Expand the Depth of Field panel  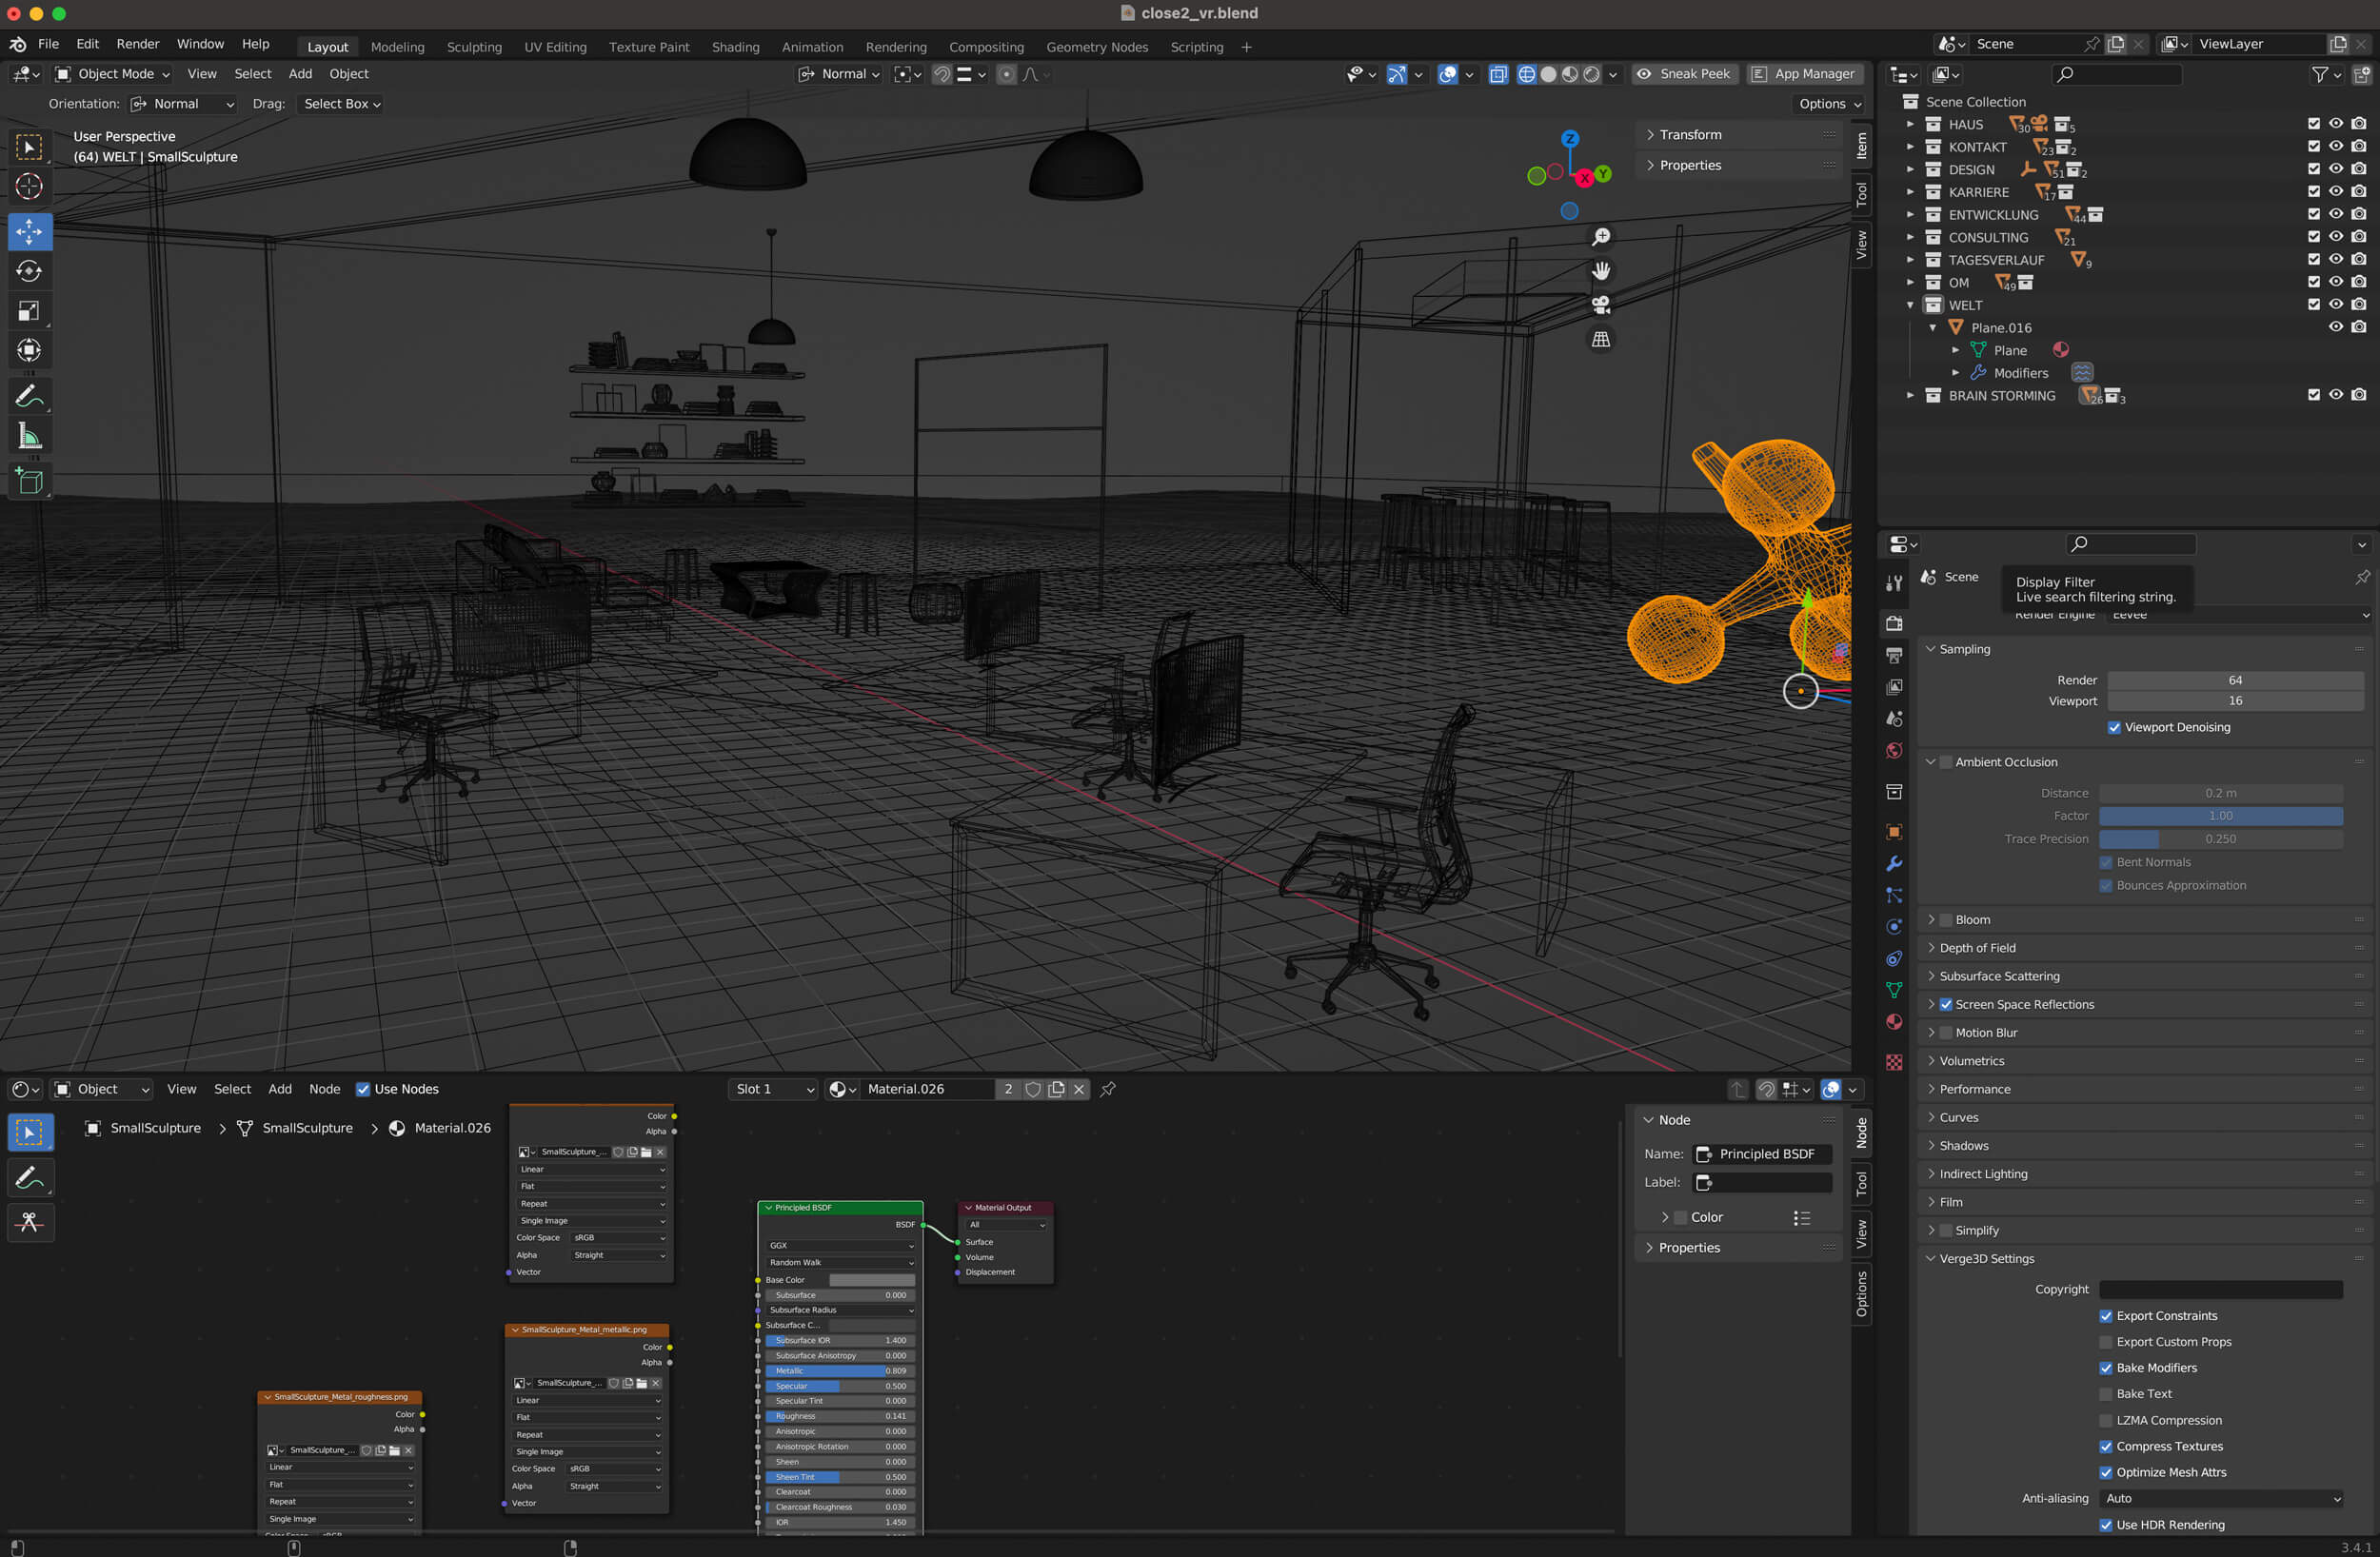click(1977, 948)
